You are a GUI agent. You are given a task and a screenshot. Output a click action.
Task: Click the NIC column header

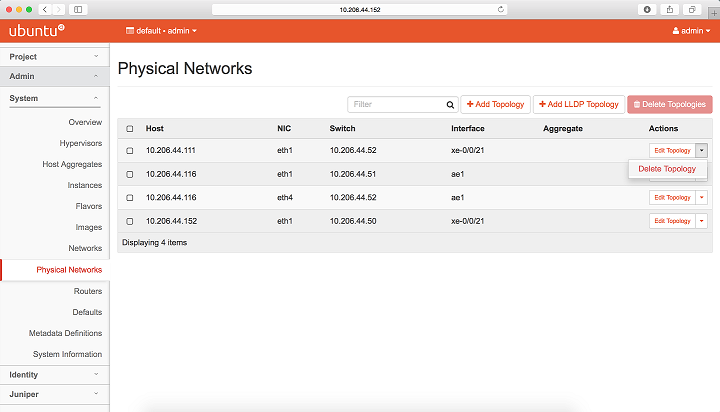284,129
